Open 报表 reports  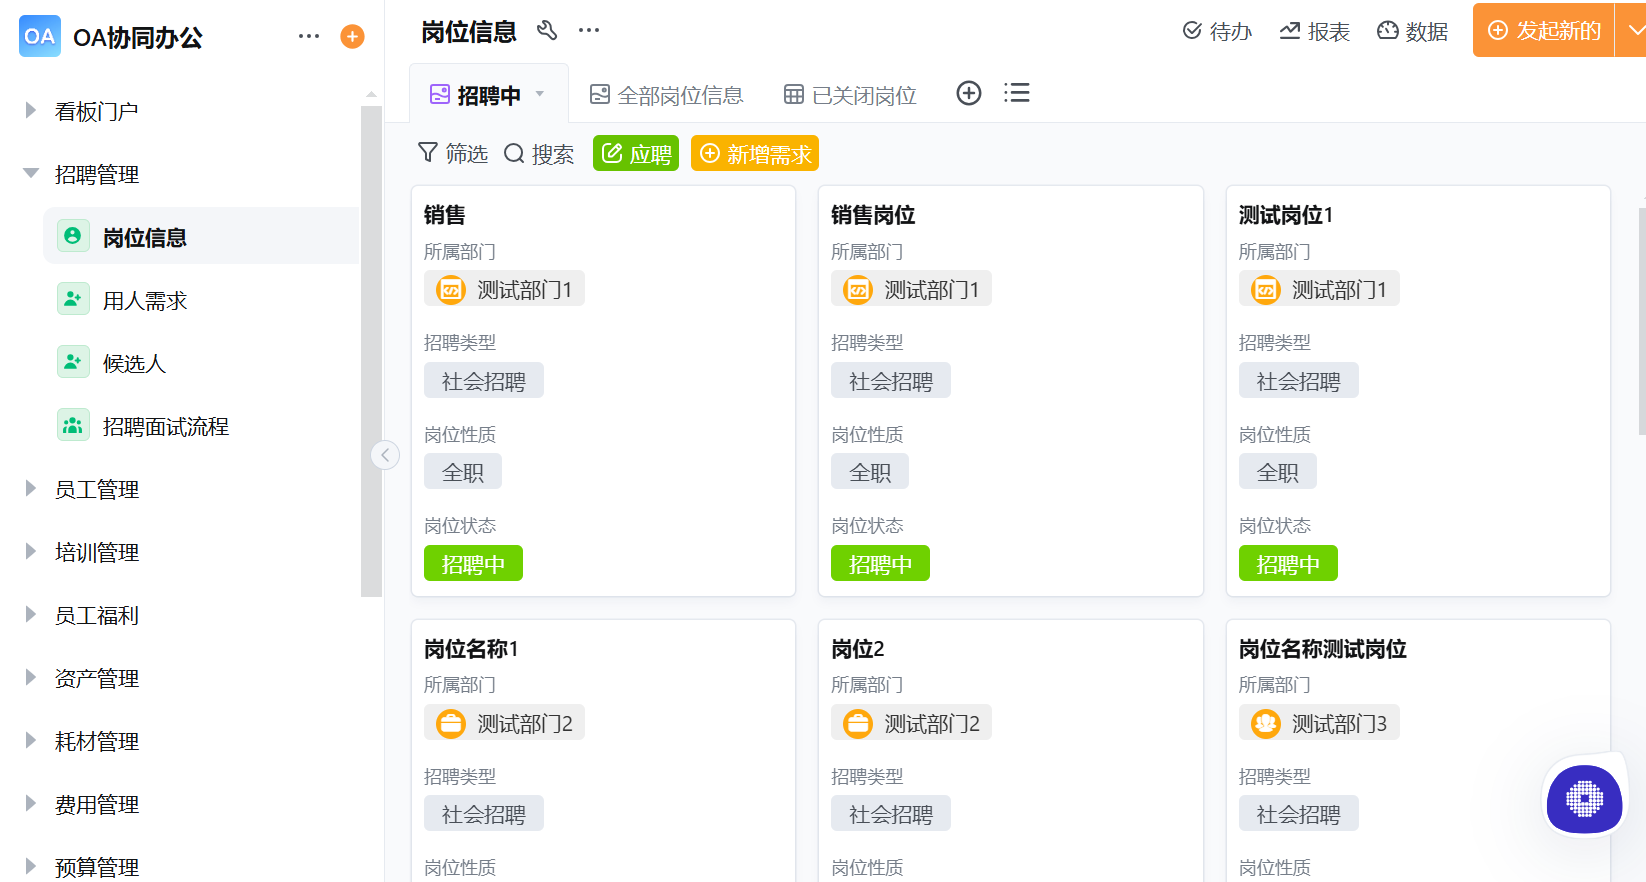[1315, 31]
